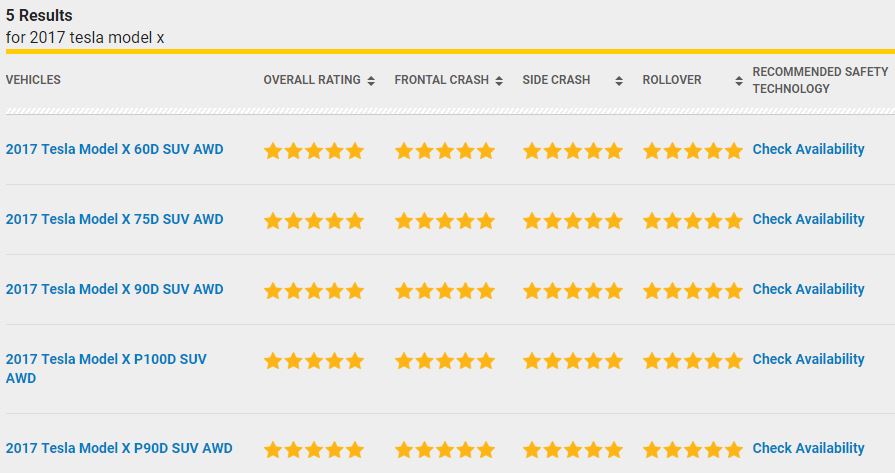Screen dimensions: 895x473
Task: Click the Side Crash column header
Action: (556, 80)
